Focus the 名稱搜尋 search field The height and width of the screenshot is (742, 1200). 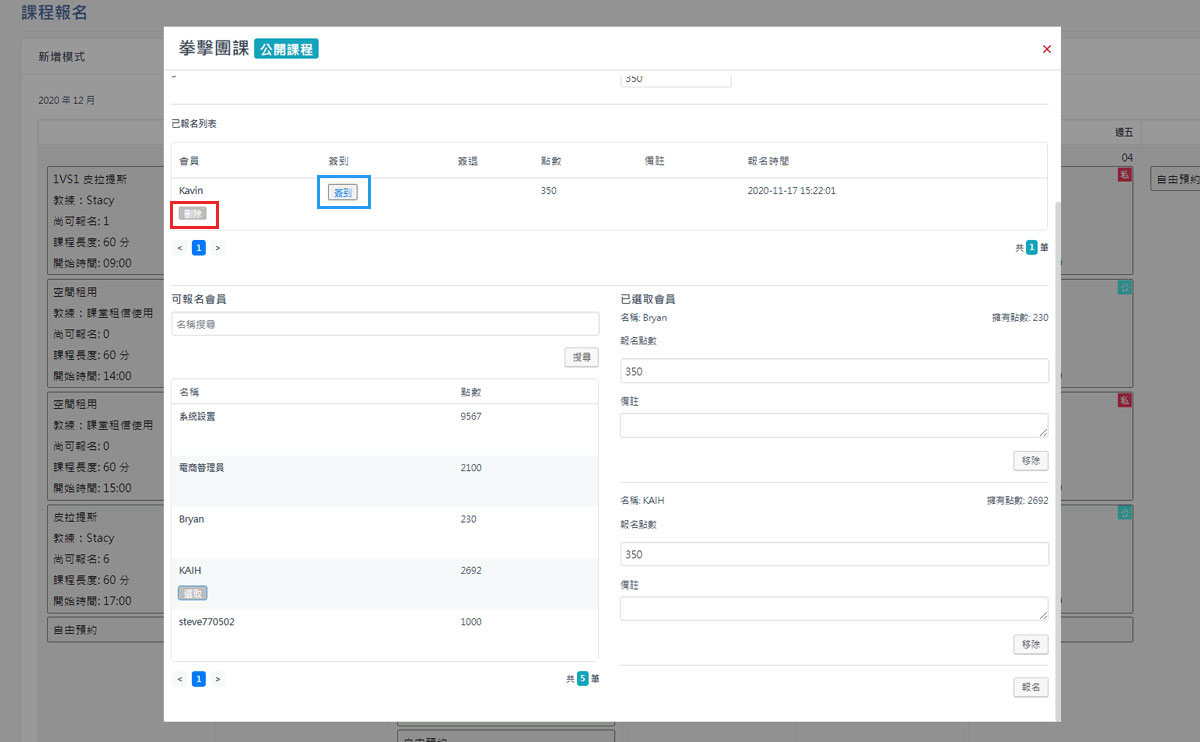(x=385, y=324)
